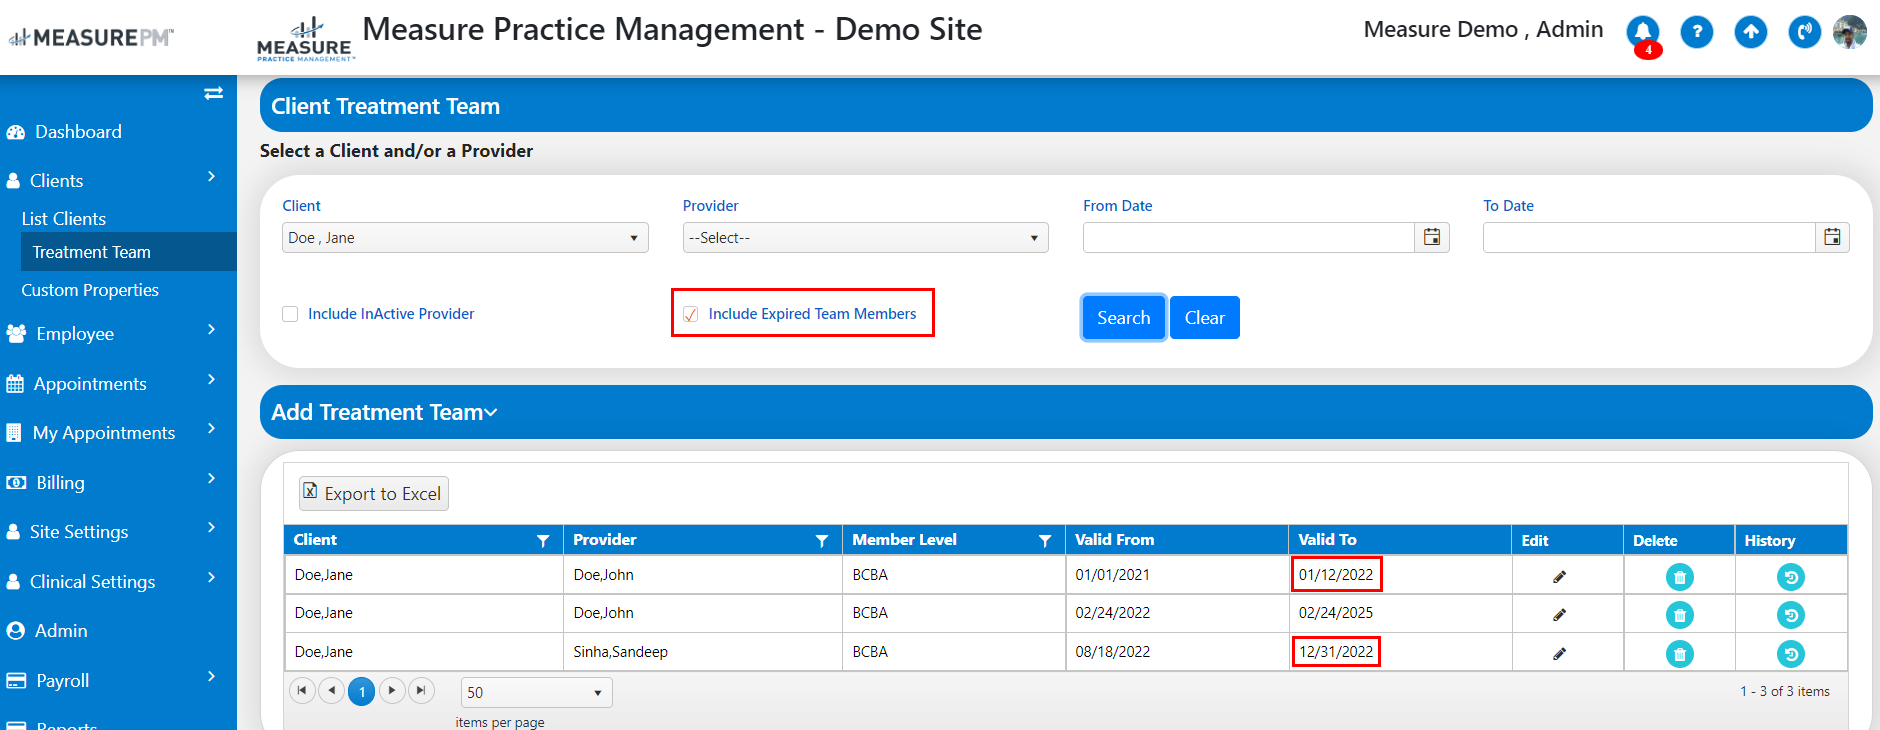The height and width of the screenshot is (730, 1880).
Task: Open Dashboard in the sidebar
Action: (78, 131)
